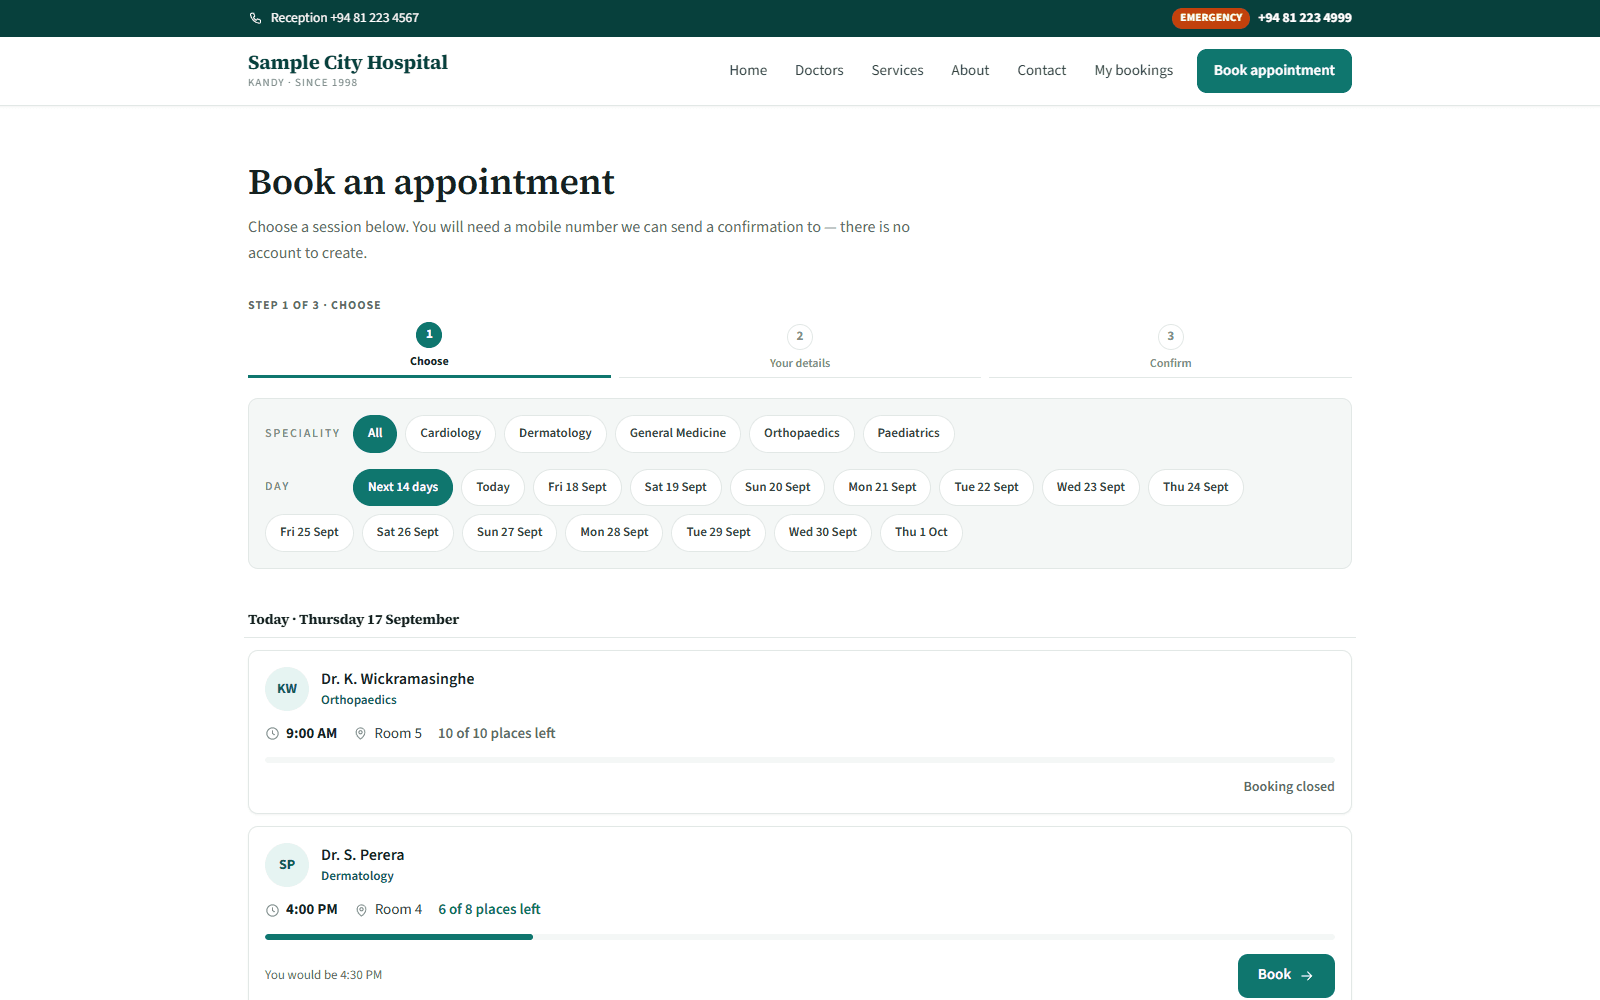
Task: Click the KW avatar of Dr. Wickramasinghe
Action: coord(287,689)
